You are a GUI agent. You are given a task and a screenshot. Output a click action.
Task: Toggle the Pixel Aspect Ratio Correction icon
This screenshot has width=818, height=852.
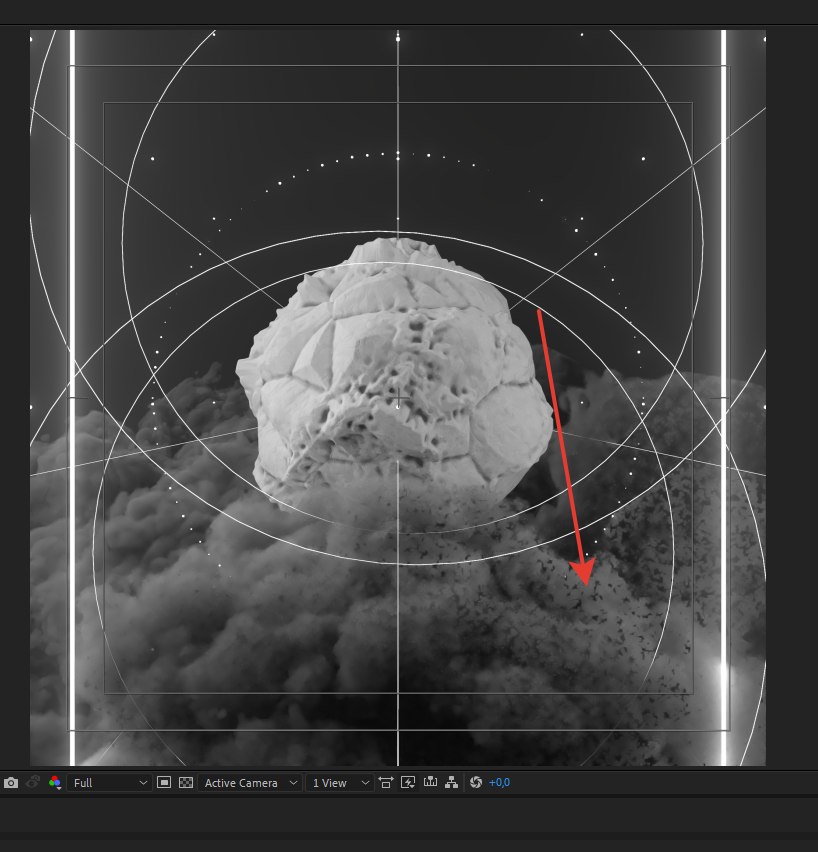pyautogui.click(x=386, y=782)
